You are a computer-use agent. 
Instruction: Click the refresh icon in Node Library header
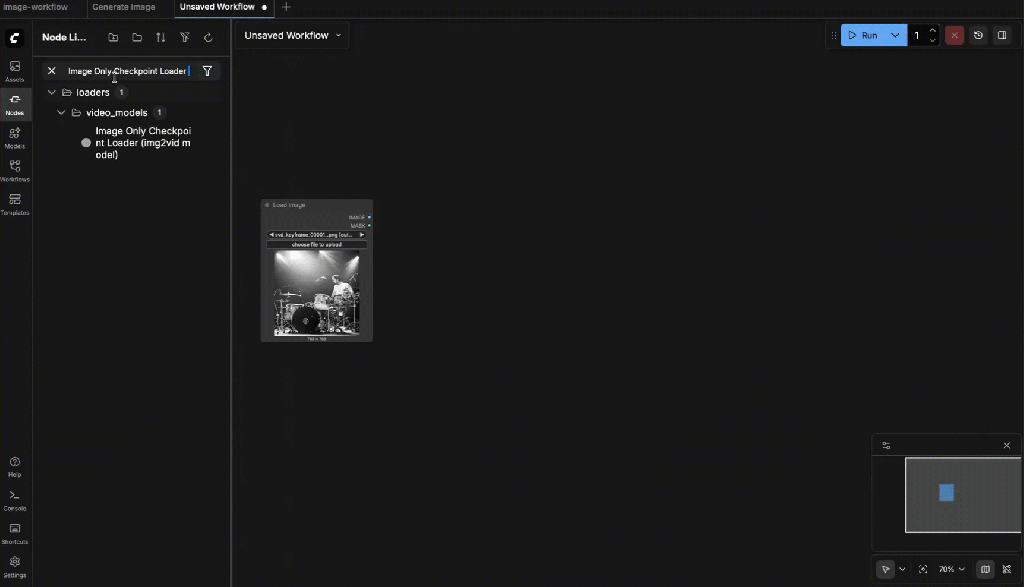pyautogui.click(x=208, y=37)
